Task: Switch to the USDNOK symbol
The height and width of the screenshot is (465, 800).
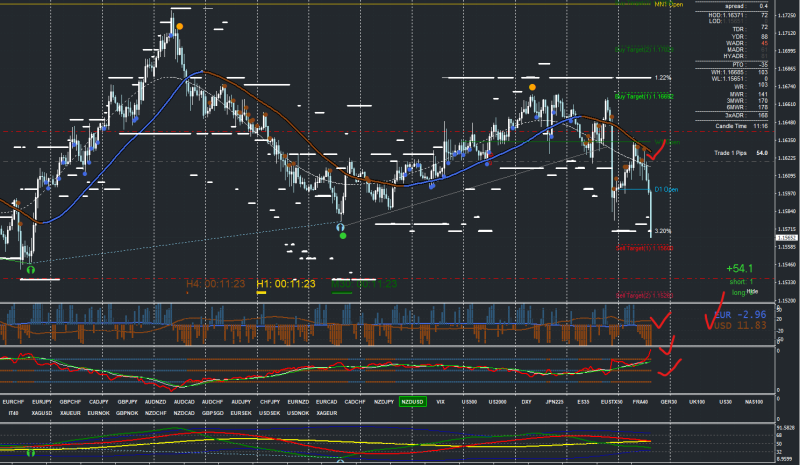Action: coord(298,413)
